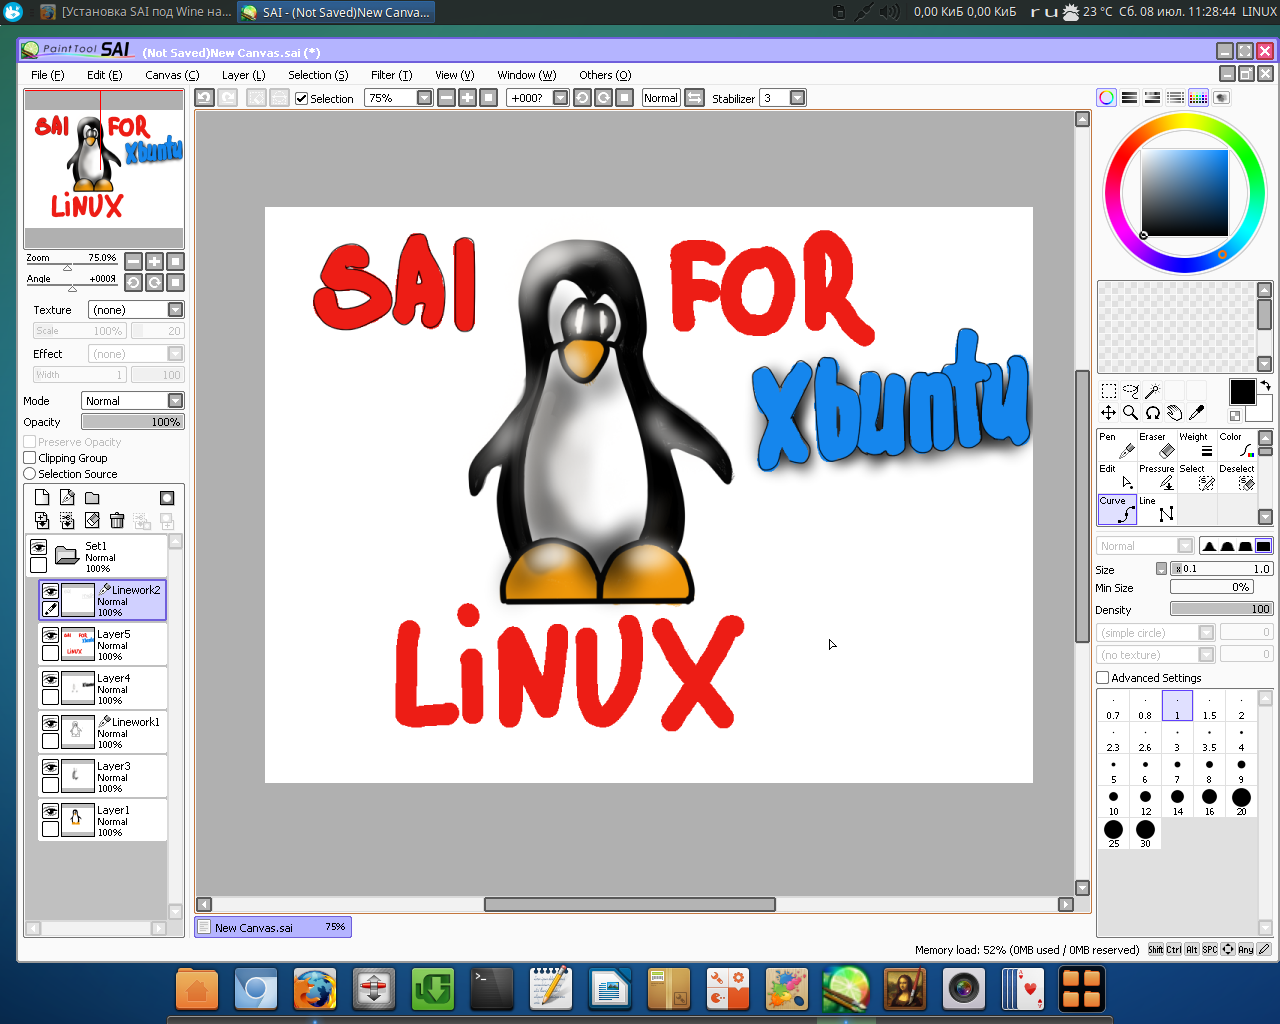Select brush size 10 preset

1113,801
